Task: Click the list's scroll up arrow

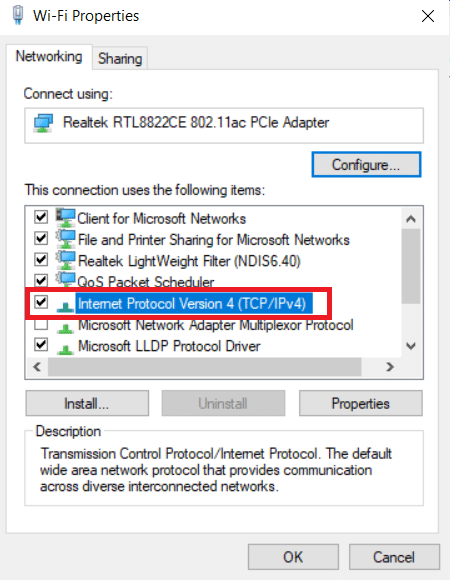Action: (x=411, y=219)
